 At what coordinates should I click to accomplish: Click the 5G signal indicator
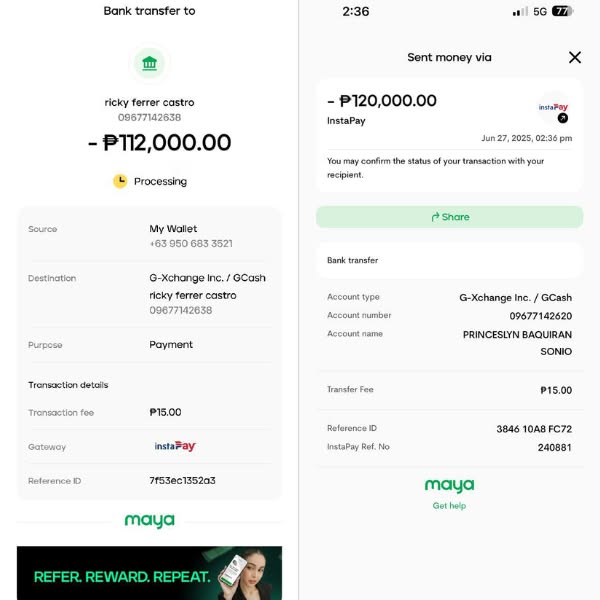[x=540, y=11]
